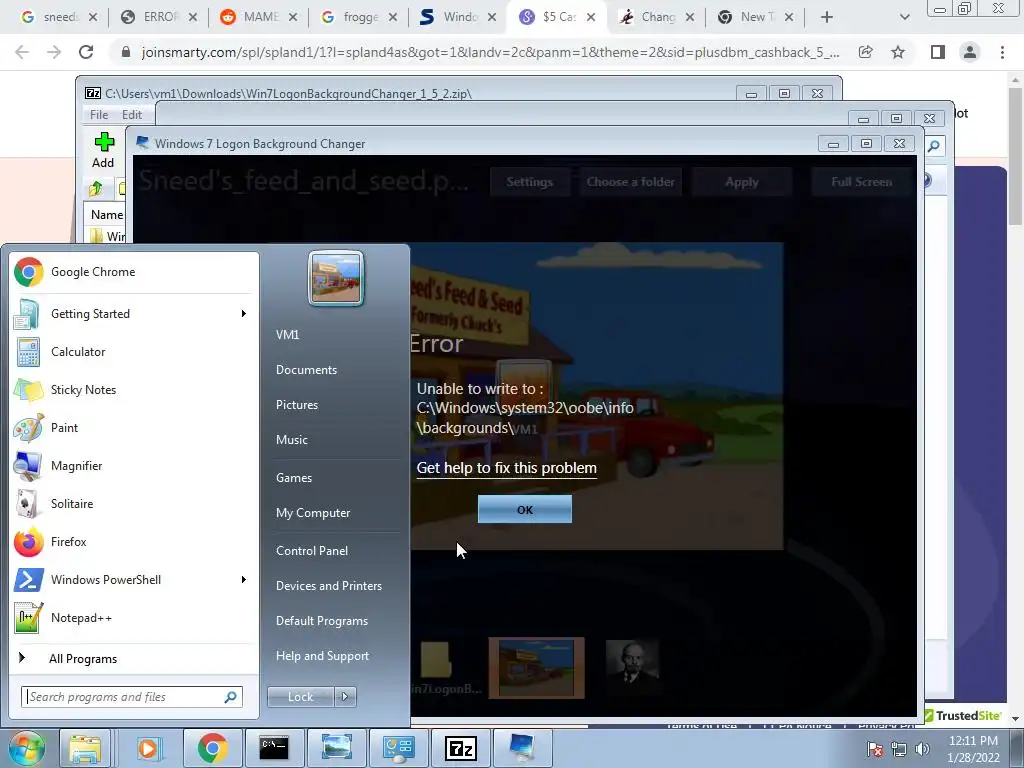The height and width of the screenshot is (768, 1024).
Task: Start Solitaire from the Start menu
Action: click(x=134, y=504)
